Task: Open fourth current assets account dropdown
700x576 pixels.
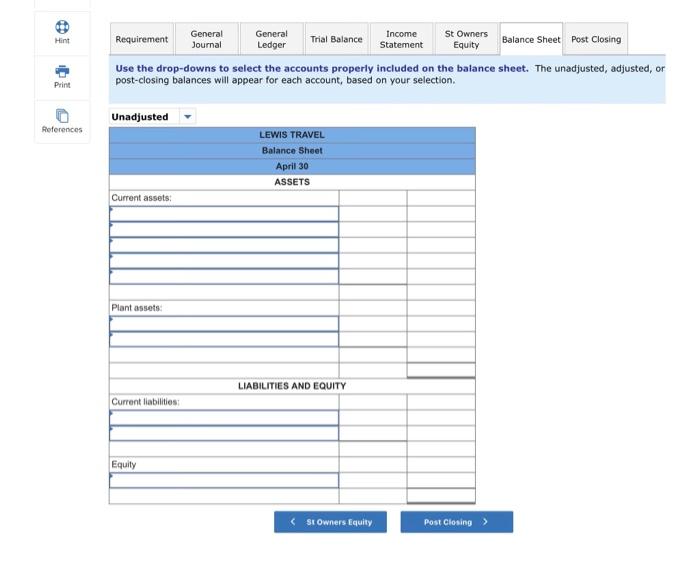Action: click(x=224, y=261)
